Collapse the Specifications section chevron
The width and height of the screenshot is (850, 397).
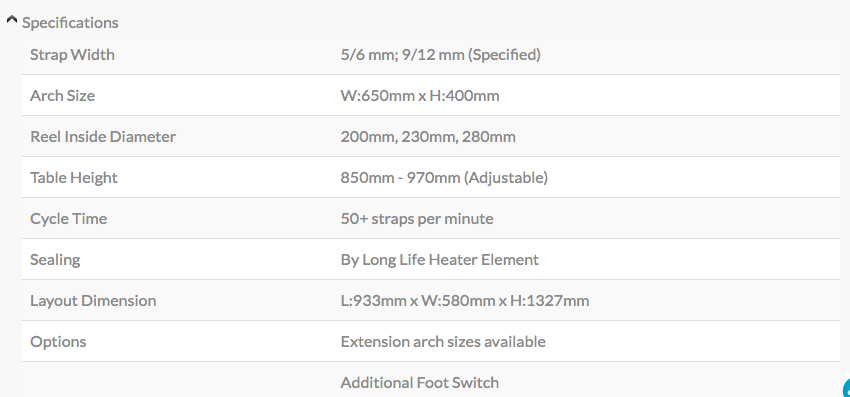click(12, 20)
